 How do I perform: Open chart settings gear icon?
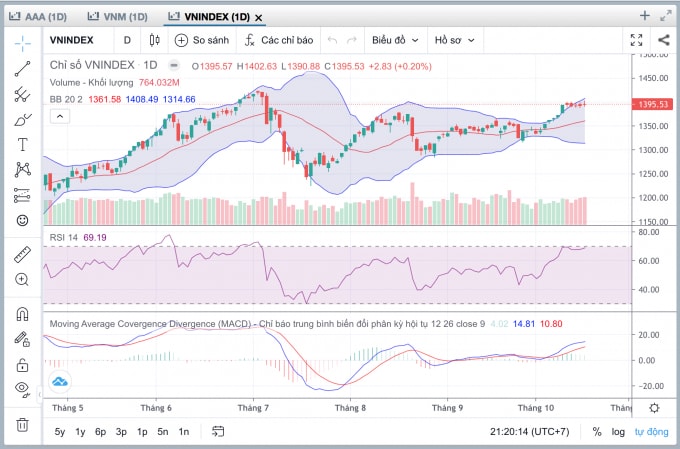point(654,408)
